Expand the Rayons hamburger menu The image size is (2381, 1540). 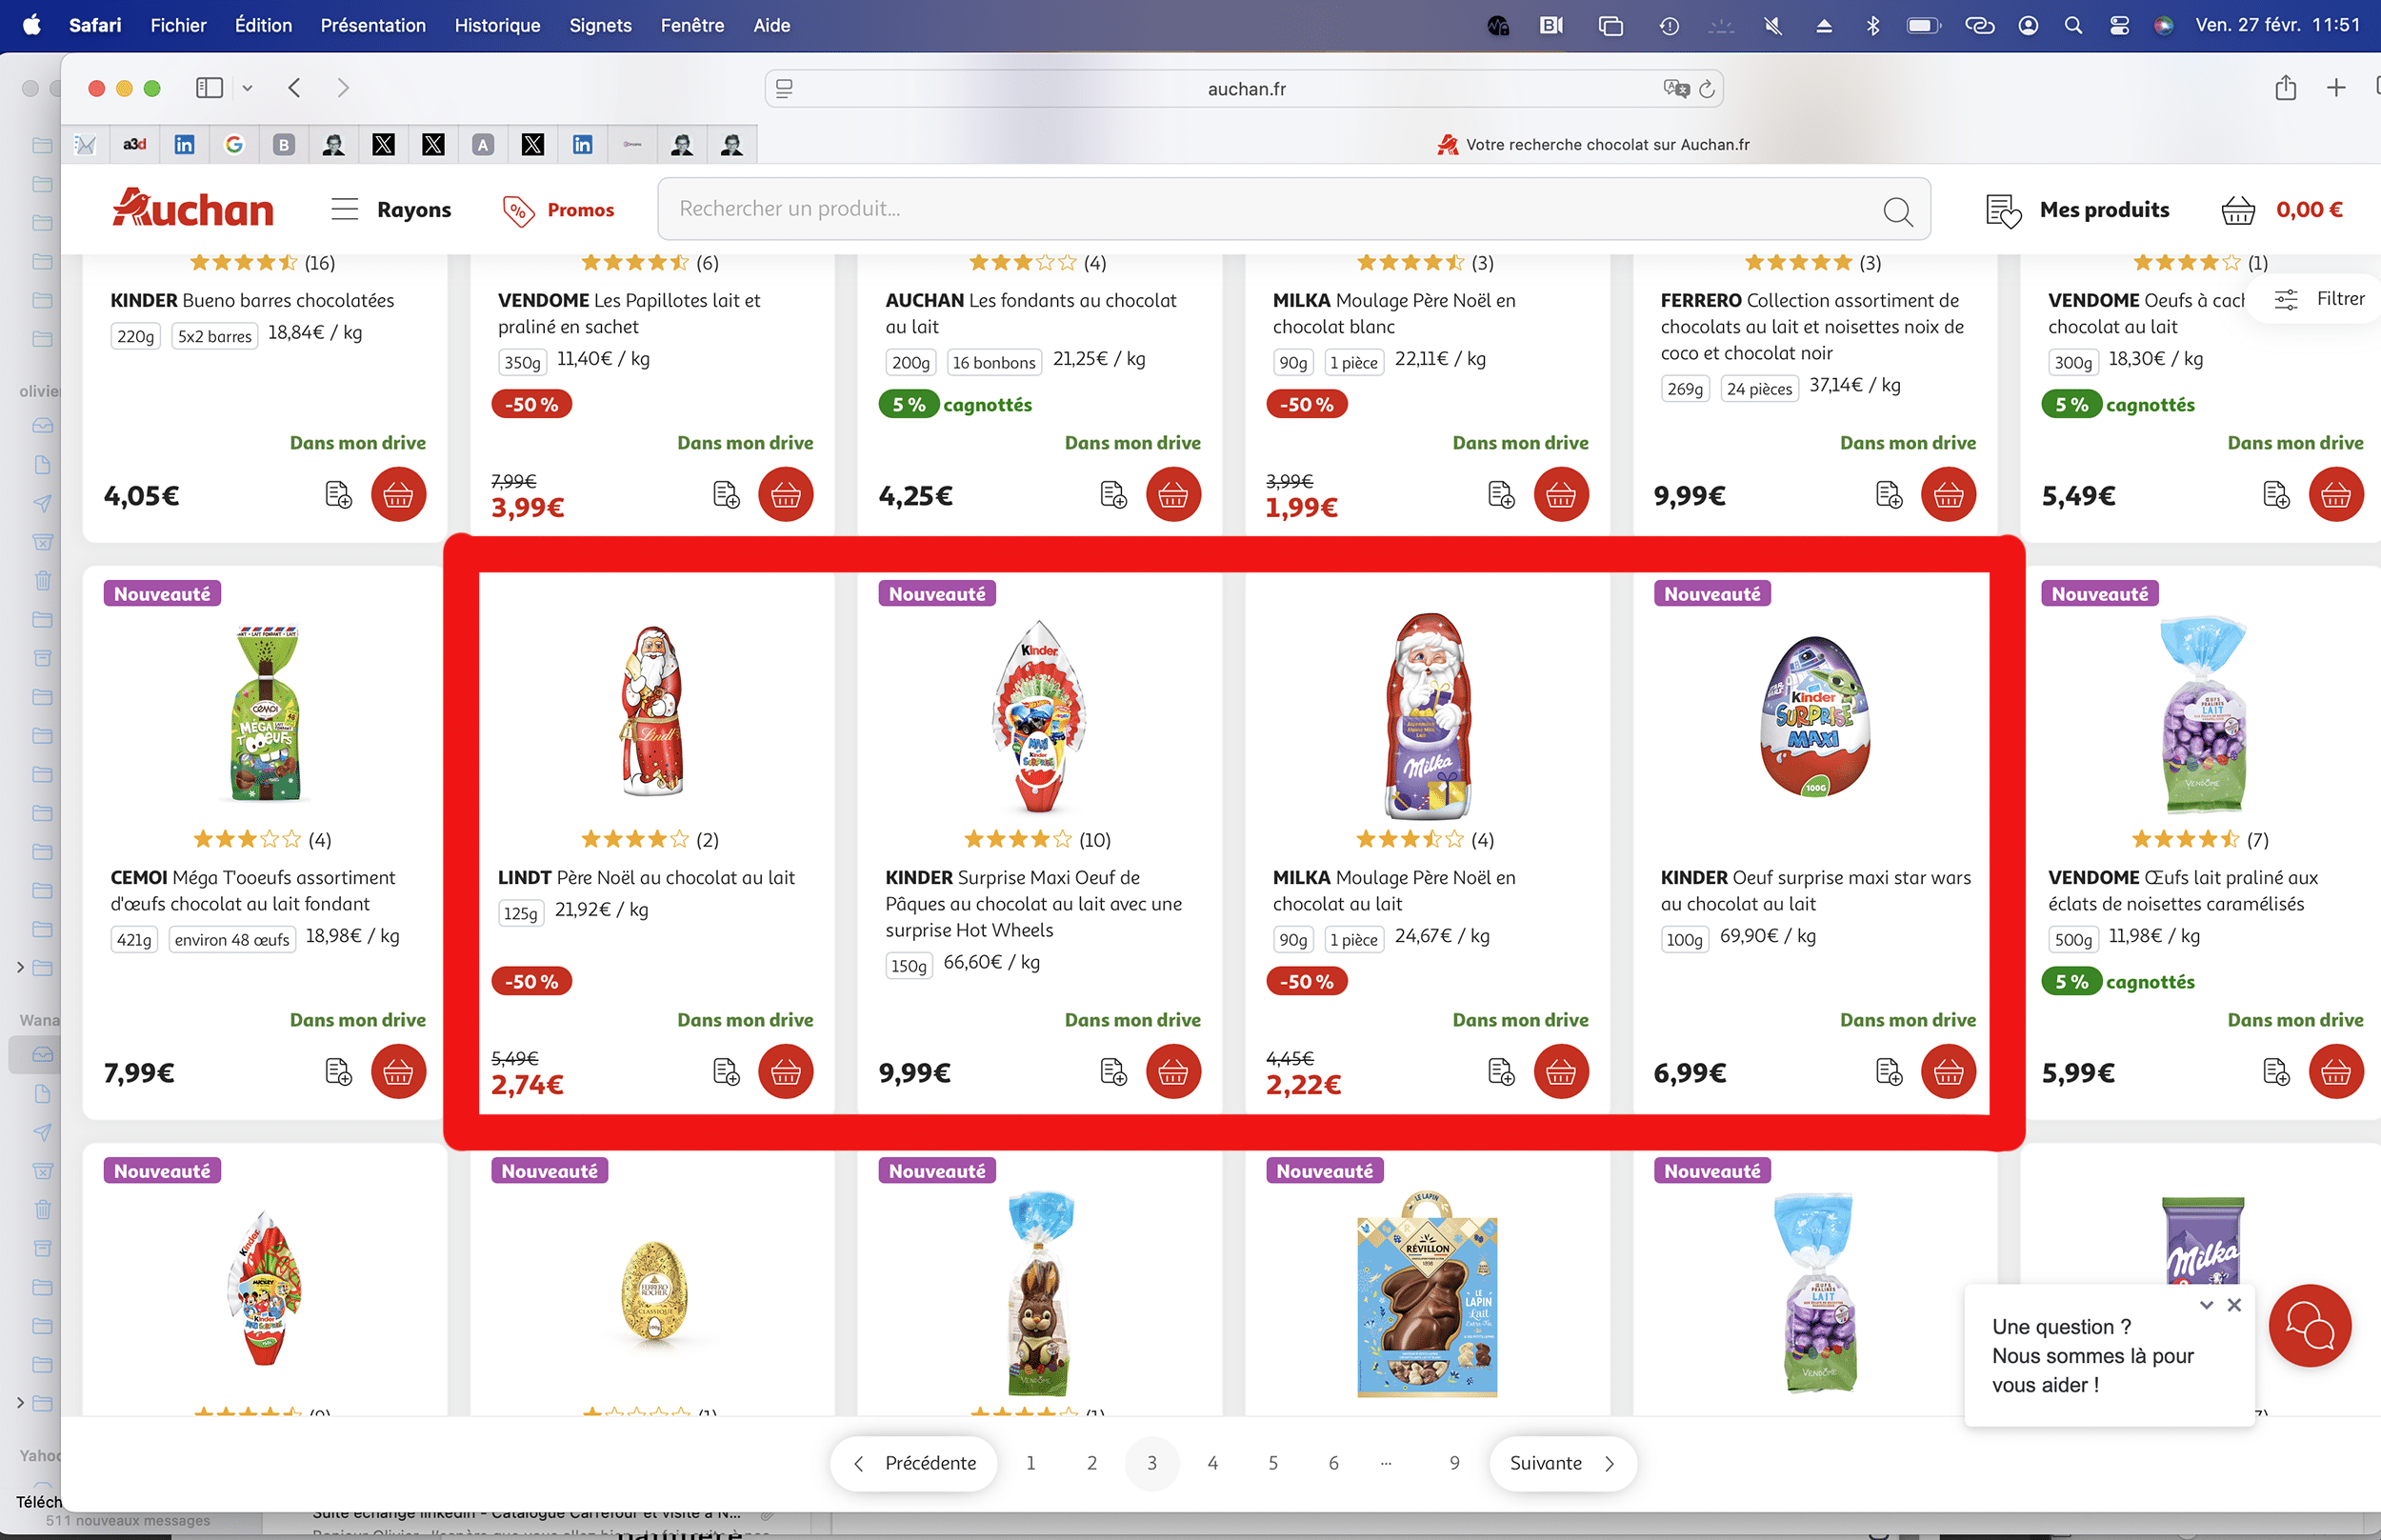tap(345, 209)
